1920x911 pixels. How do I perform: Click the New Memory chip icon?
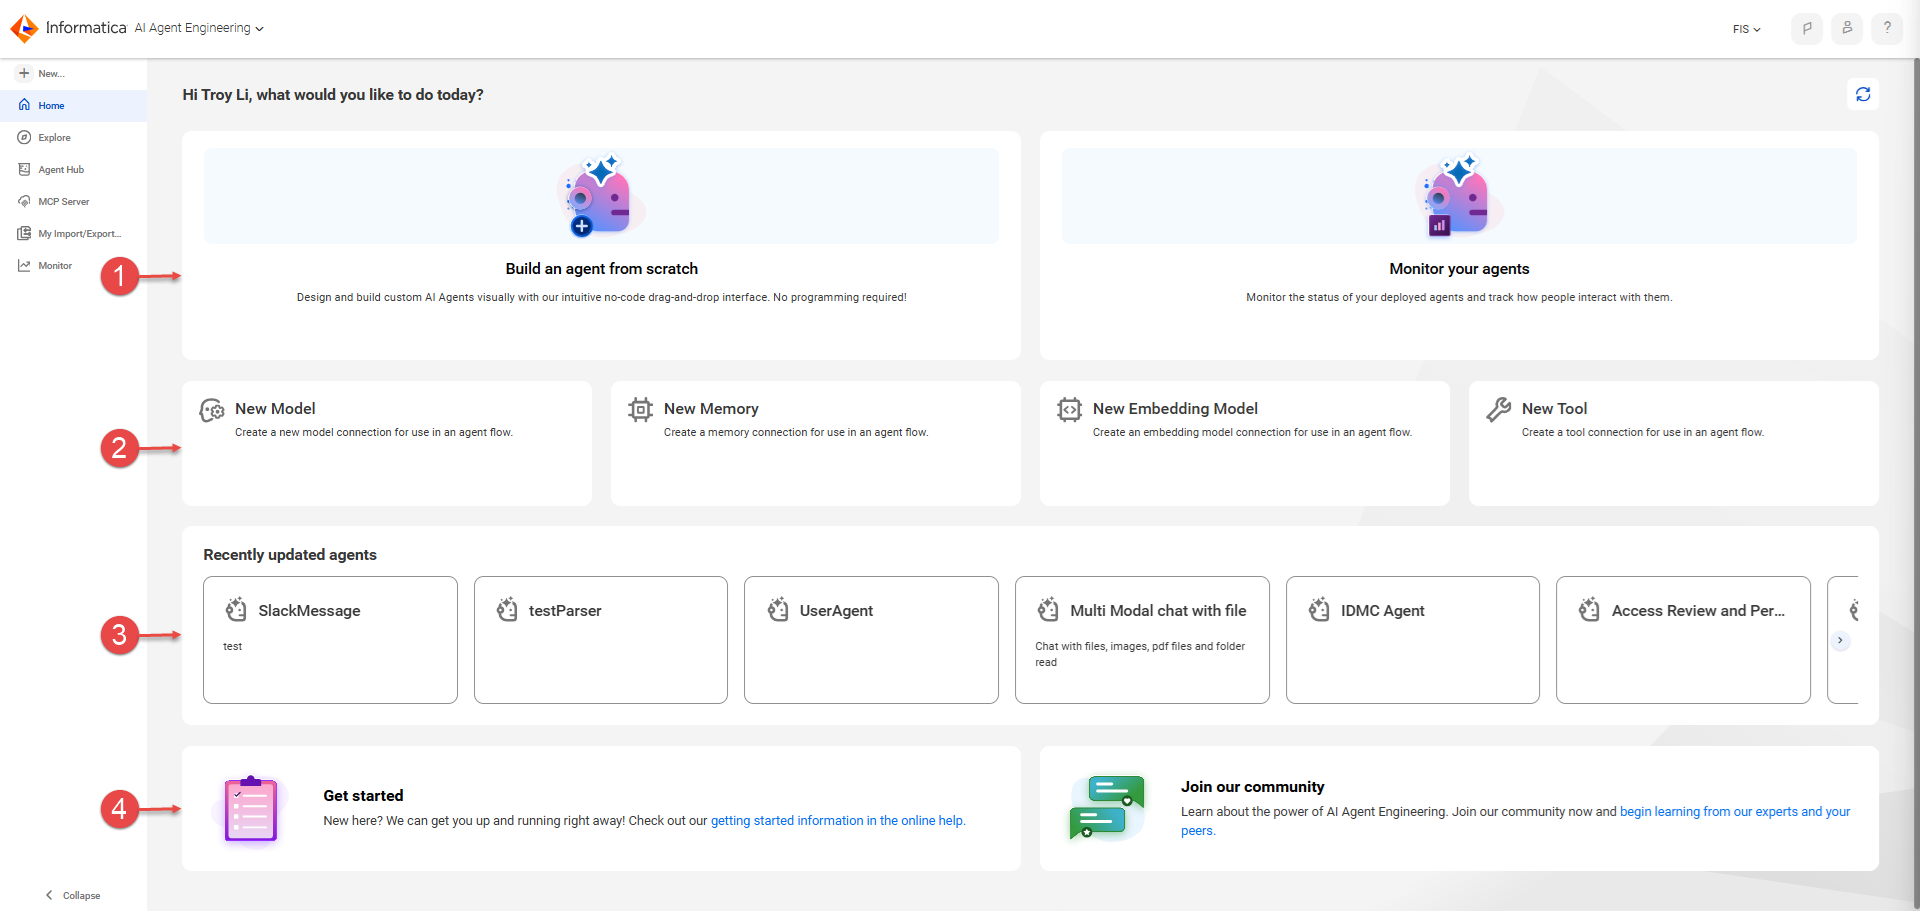coord(640,409)
